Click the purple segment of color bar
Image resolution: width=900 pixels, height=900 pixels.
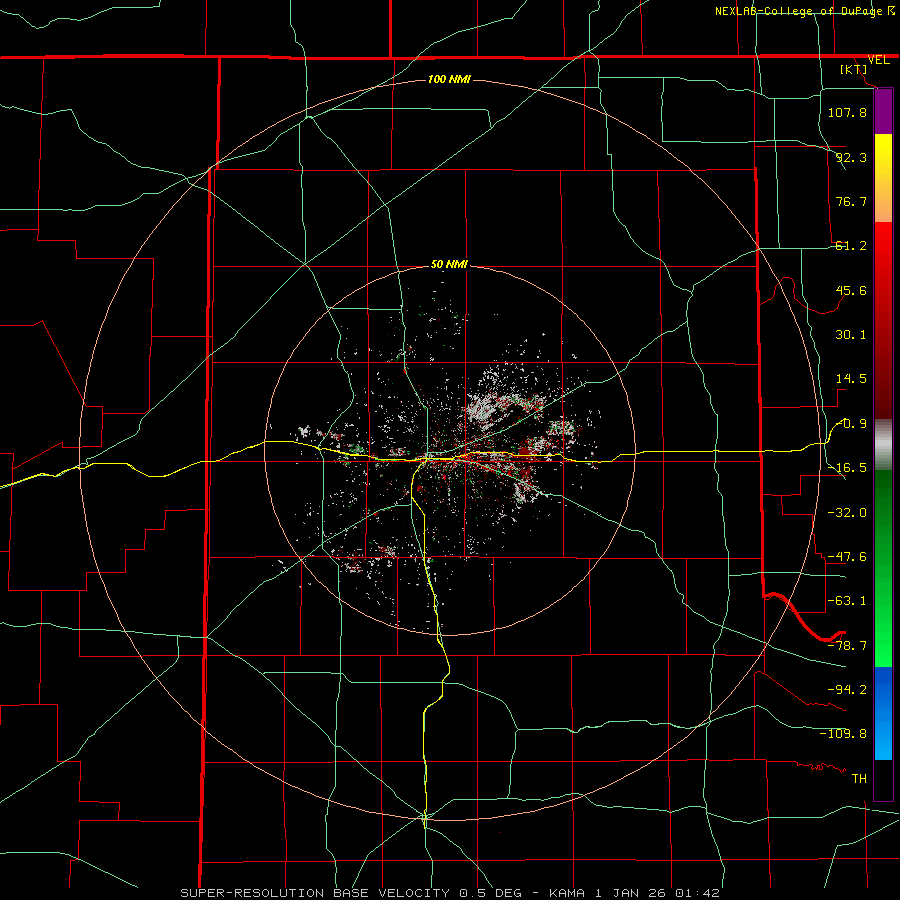click(883, 111)
